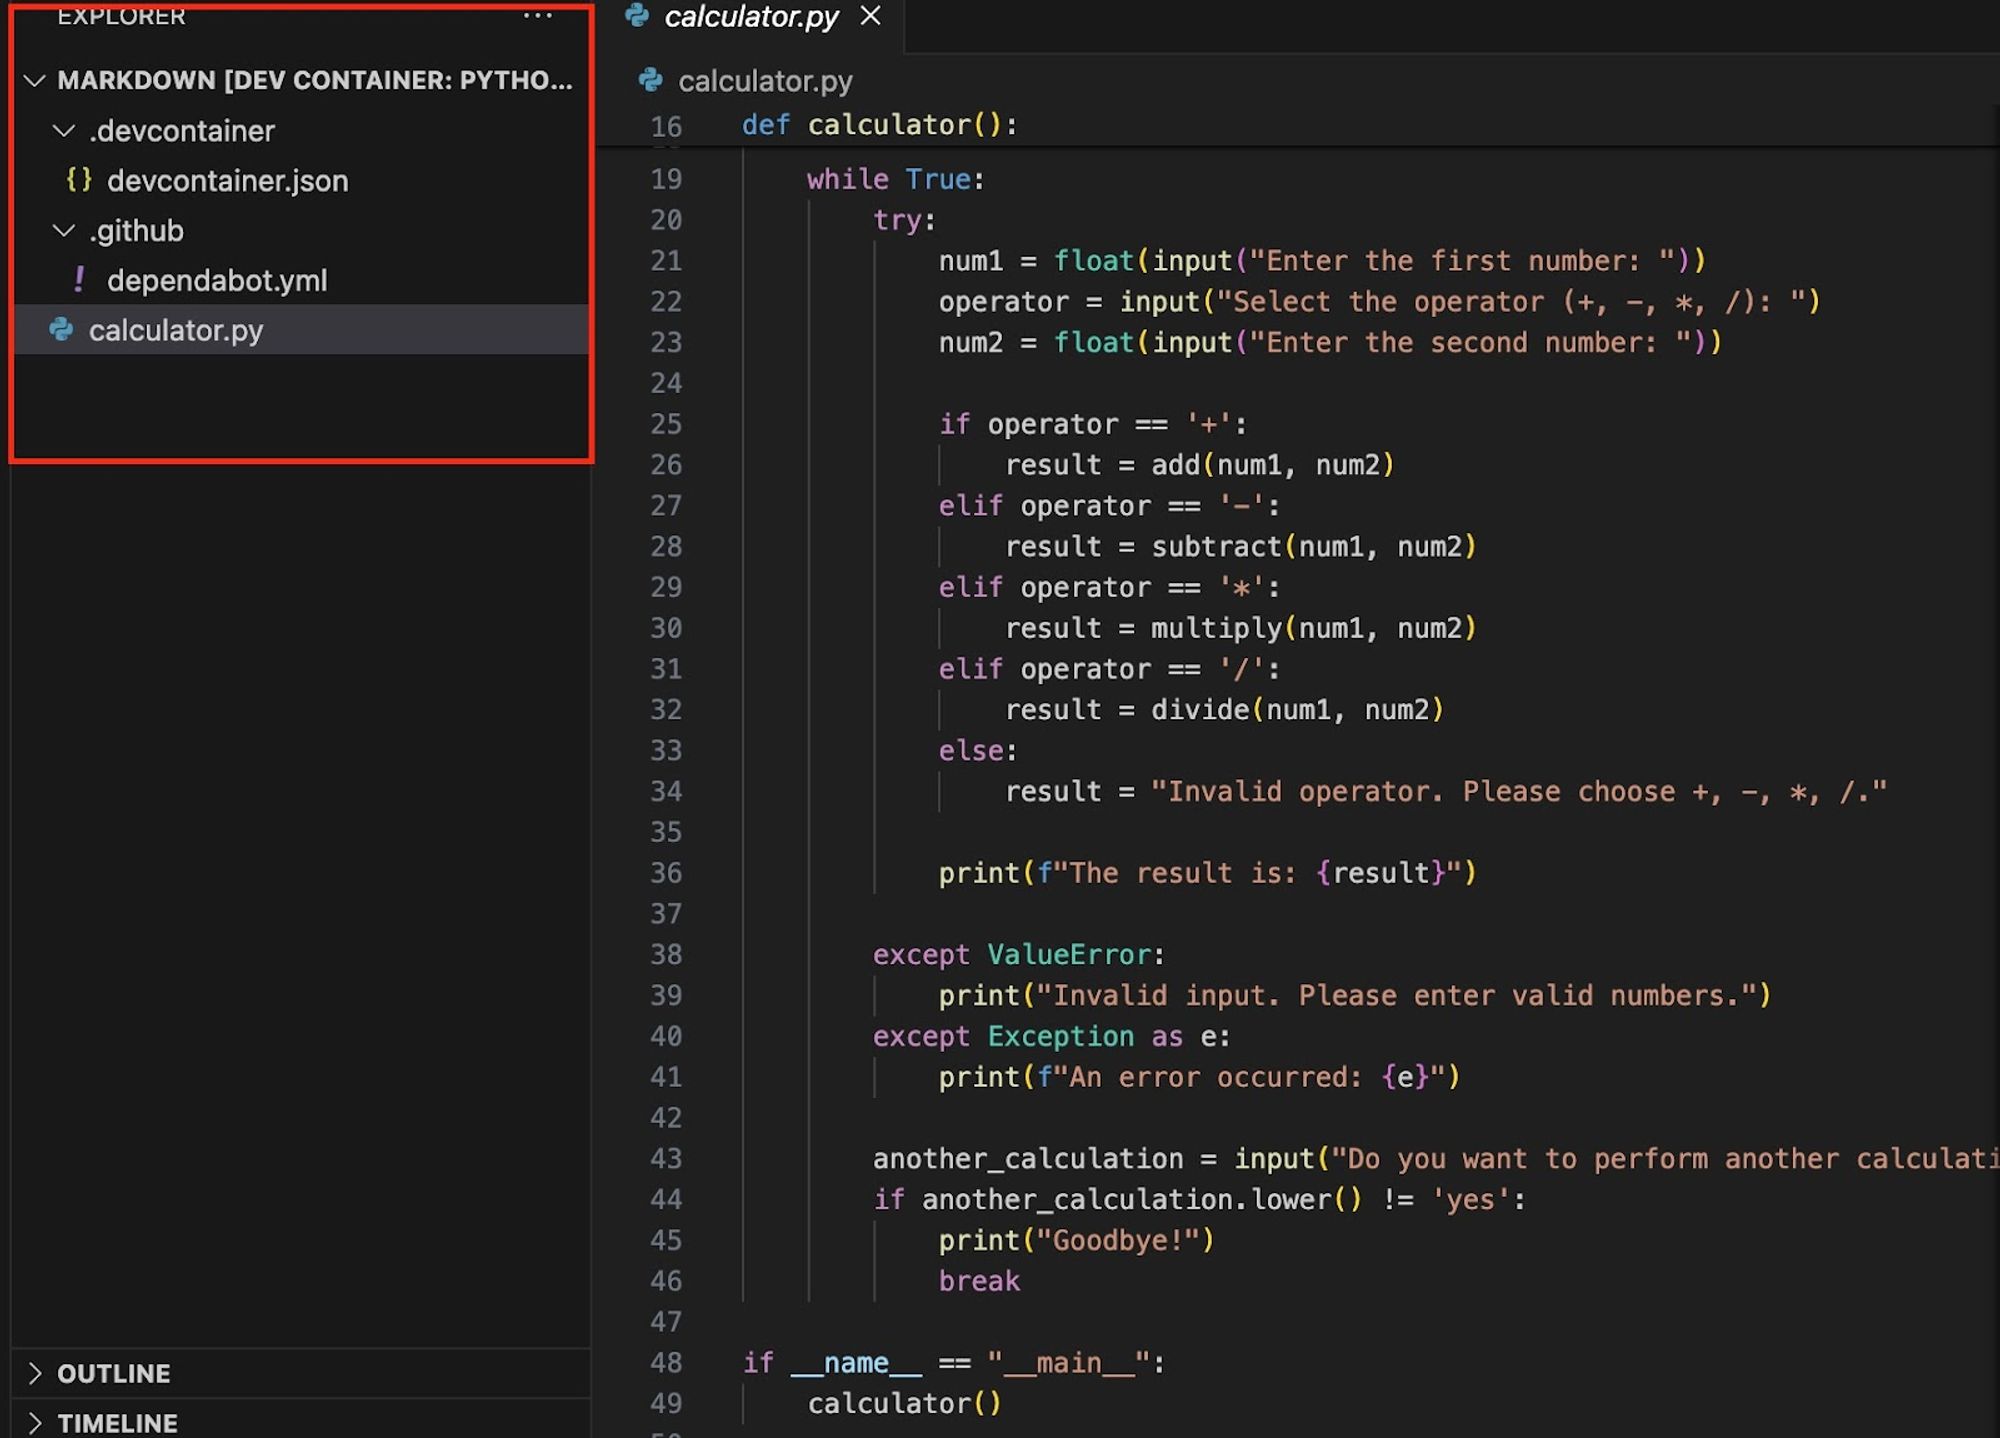Collapse the .github folder
Viewport: 2000px width, 1438px height.
pyautogui.click(x=64, y=231)
